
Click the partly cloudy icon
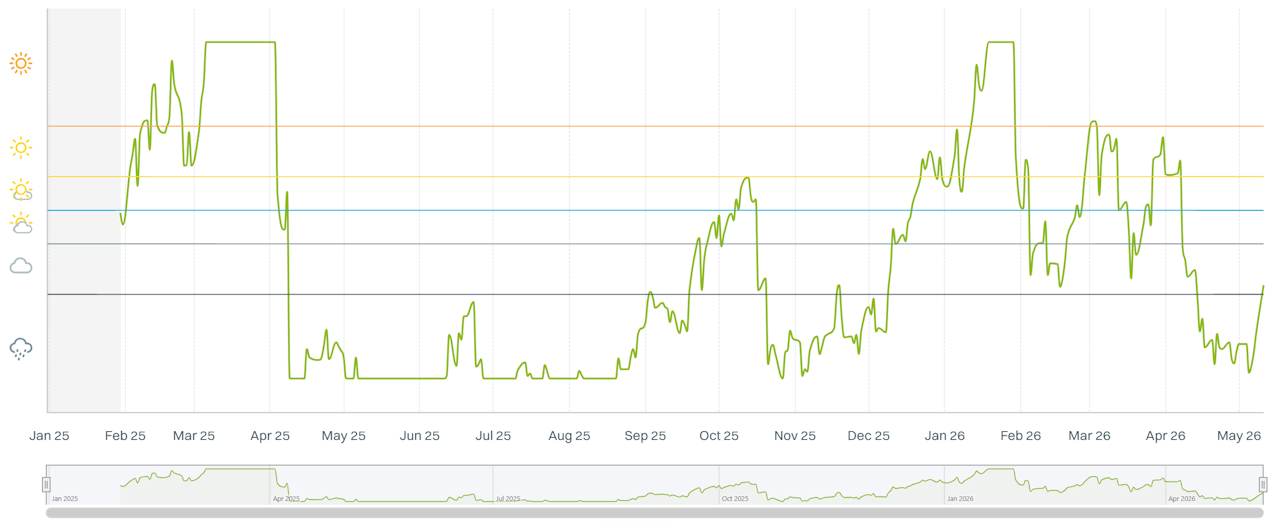click(x=21, y=223)
